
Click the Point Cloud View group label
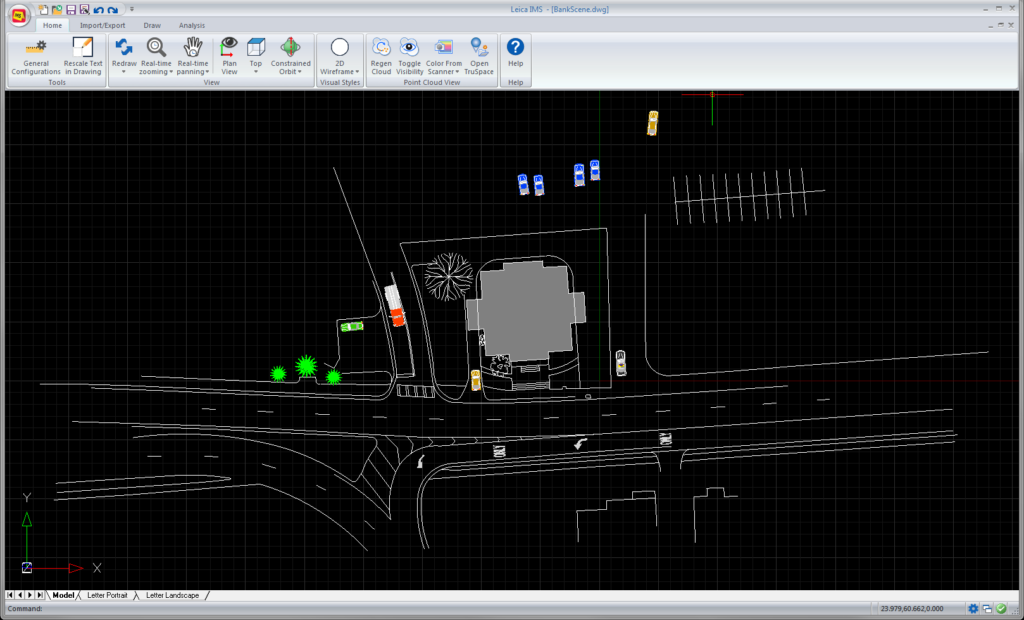coord(432,82)
